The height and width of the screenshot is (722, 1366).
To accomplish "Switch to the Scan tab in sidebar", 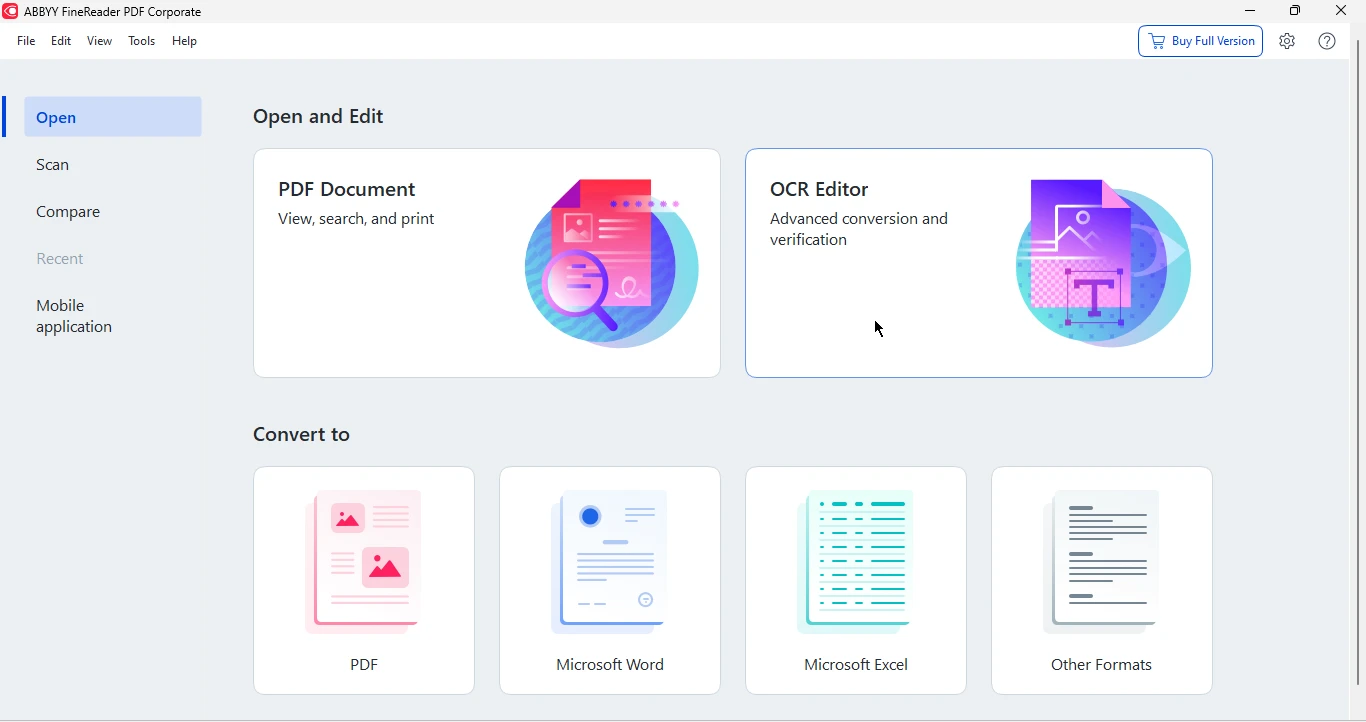I will tap(54, 166).
